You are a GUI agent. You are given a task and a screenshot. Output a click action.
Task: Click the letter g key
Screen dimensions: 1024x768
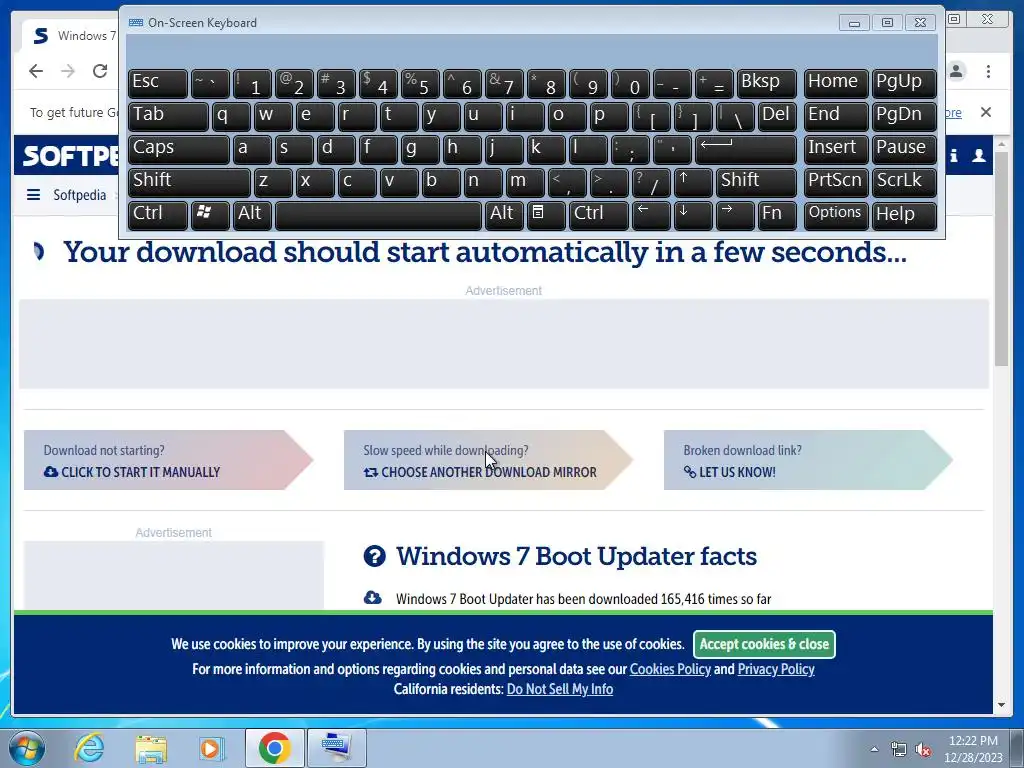pos(420,149)
